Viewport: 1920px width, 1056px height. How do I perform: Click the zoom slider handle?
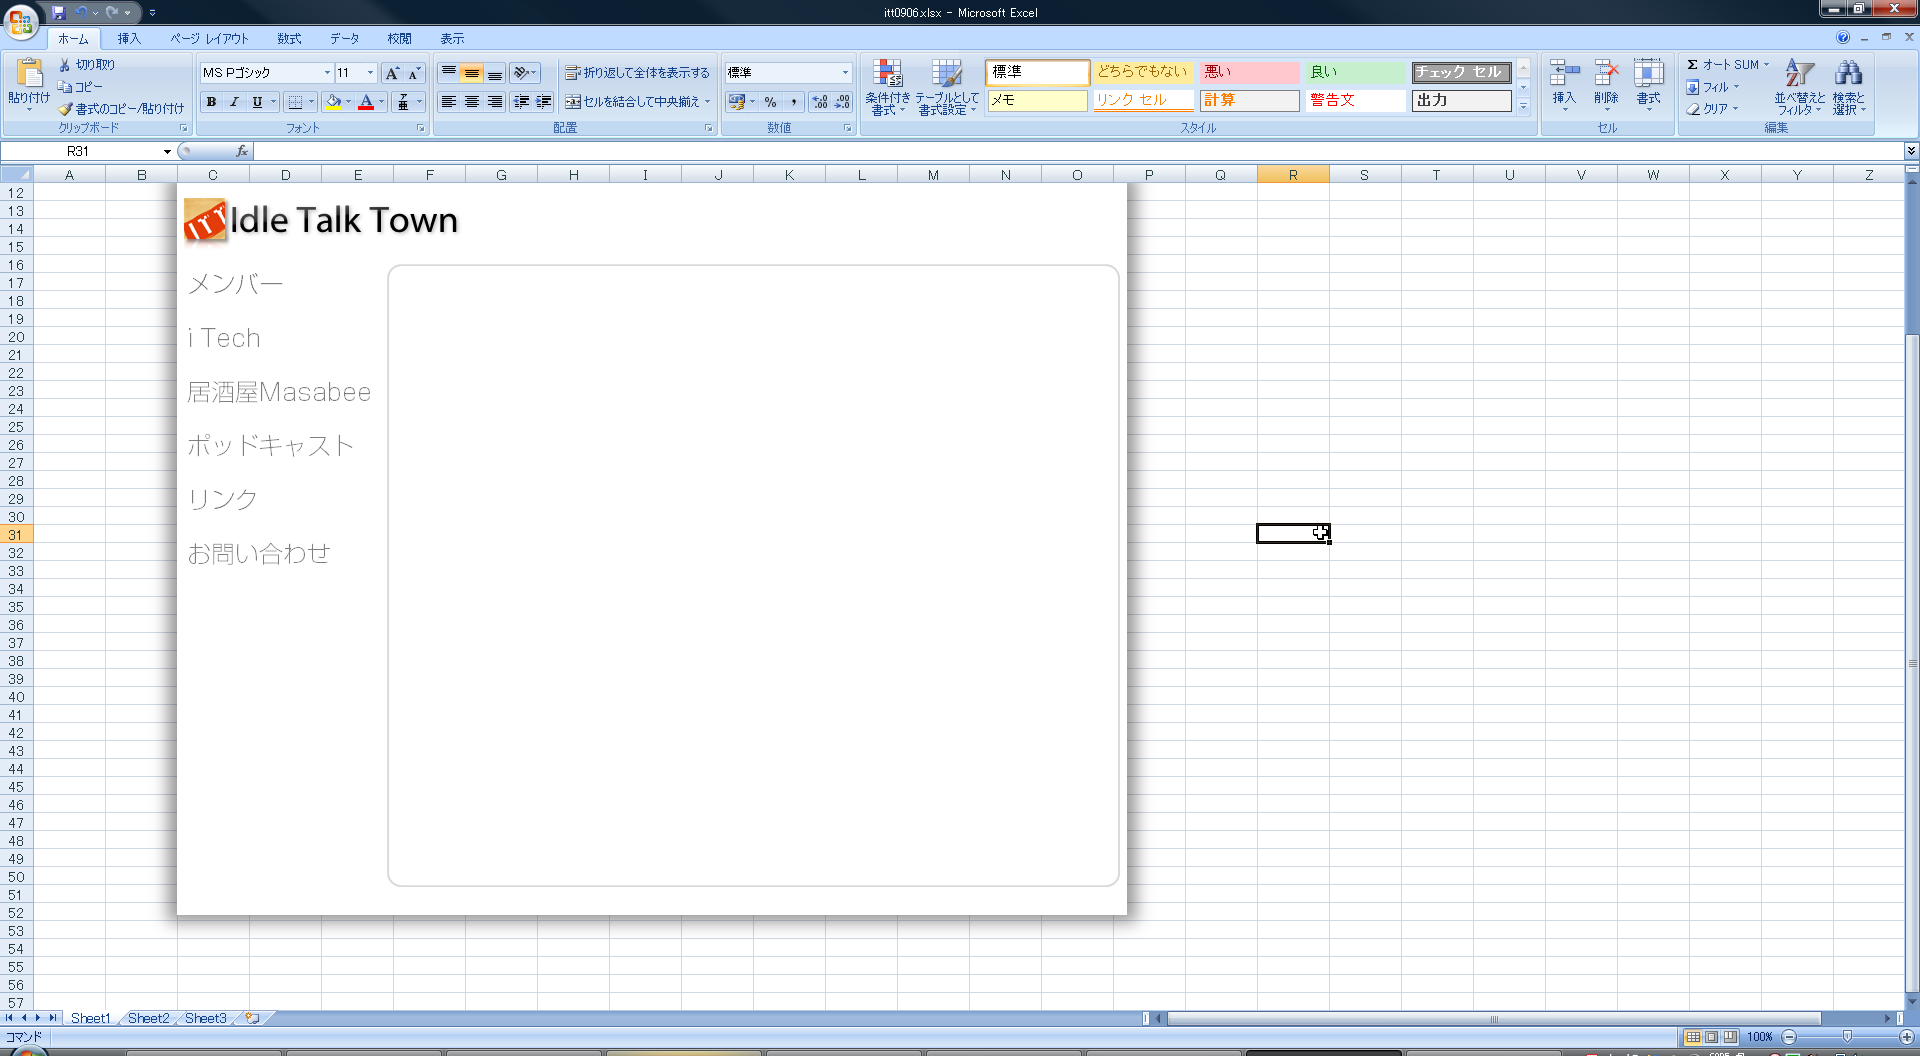(1847, 1037)
